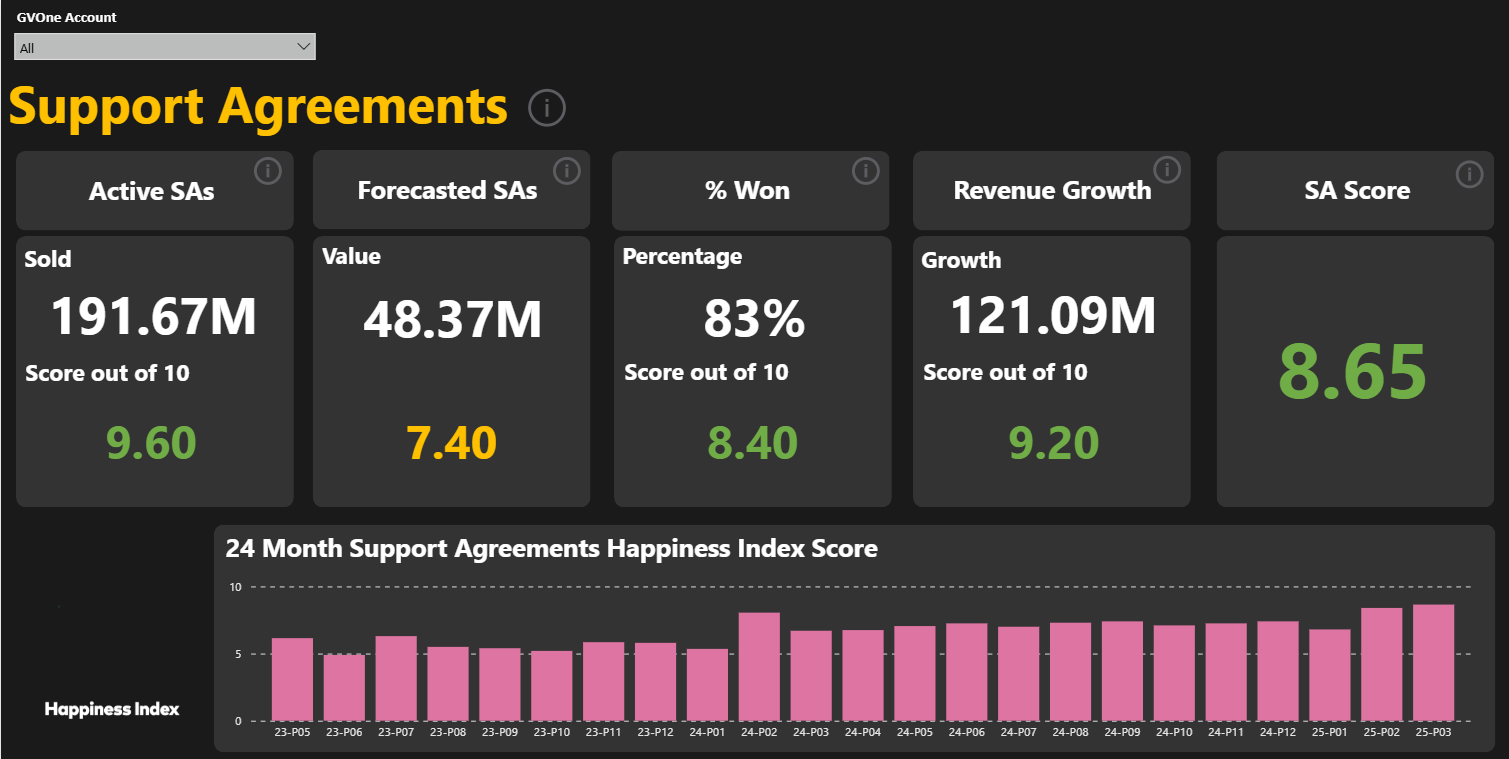The width and height of the screenshot is (1509, 759).
Task: Click the info icon on Active SAs card
Action: point(268,172)
